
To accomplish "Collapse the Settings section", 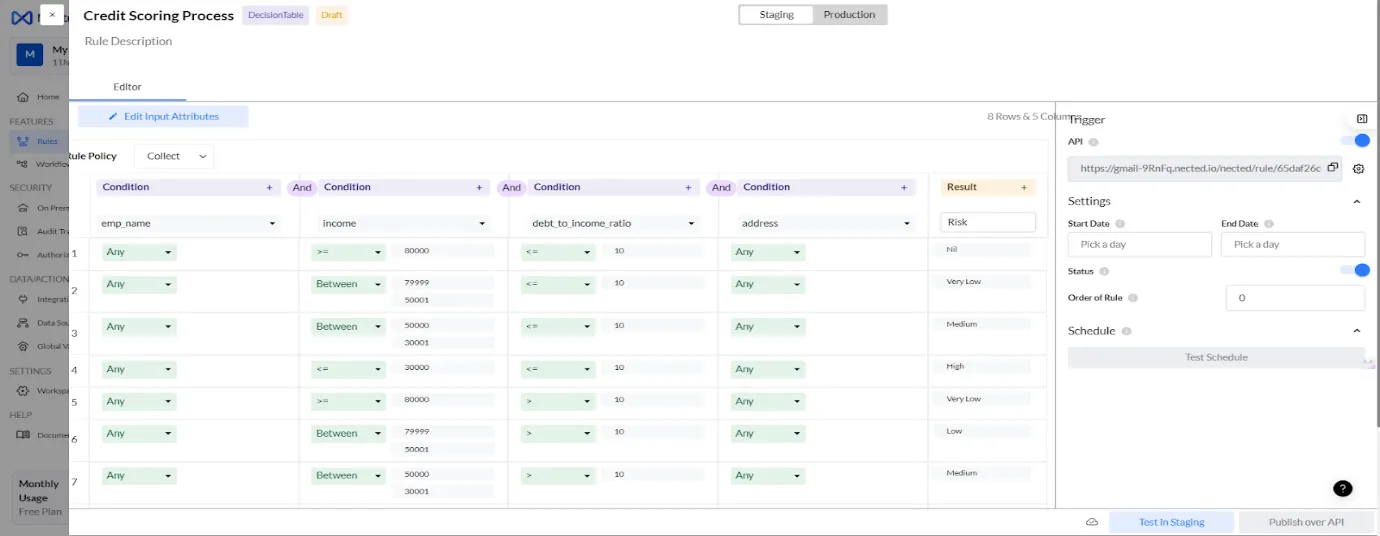I will coord(1357,202).
